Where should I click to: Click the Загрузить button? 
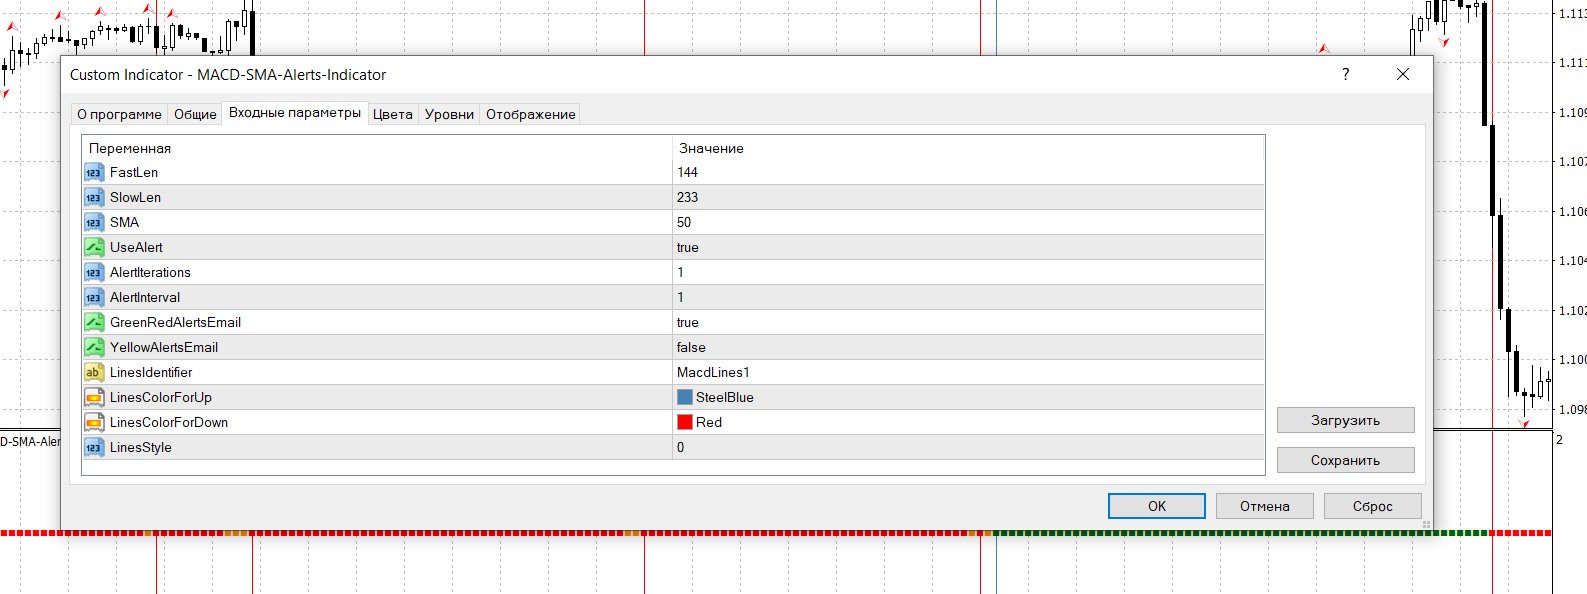point(1345,420)
